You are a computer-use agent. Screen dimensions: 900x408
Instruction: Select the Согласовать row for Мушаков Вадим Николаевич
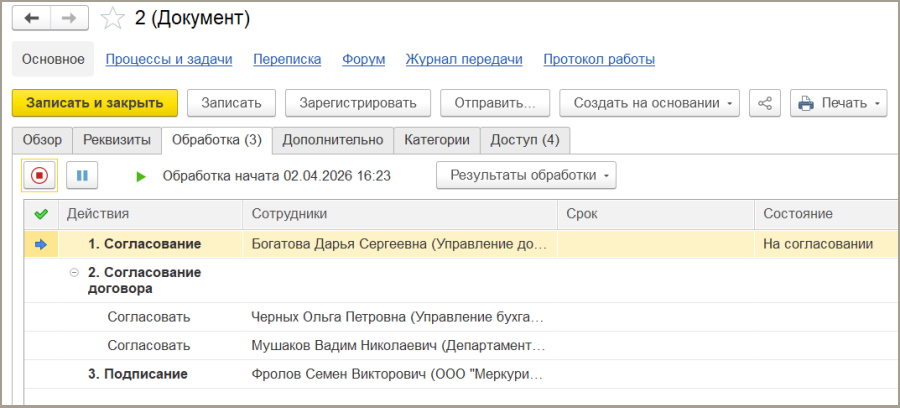point(461,346)
